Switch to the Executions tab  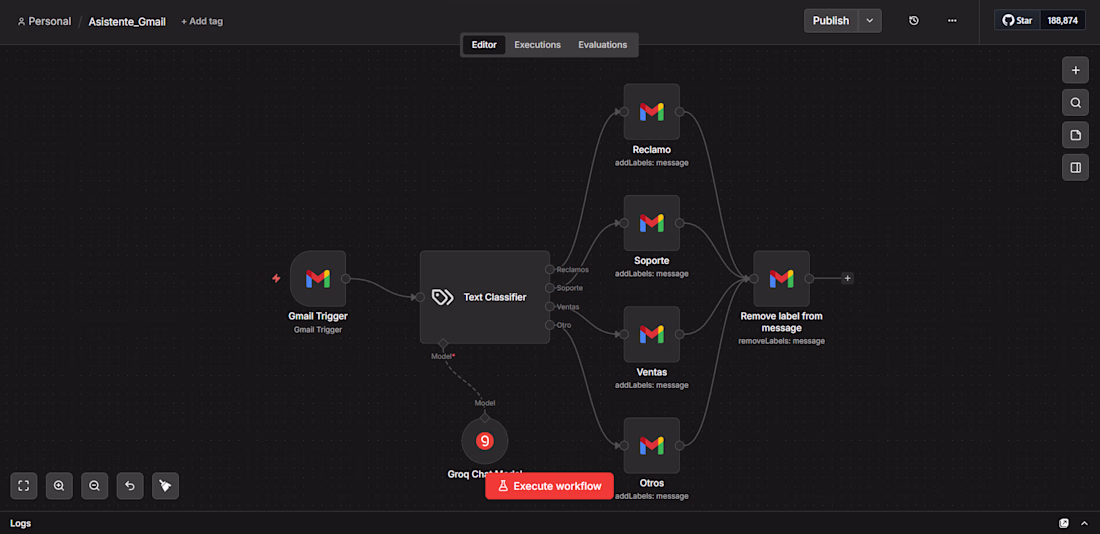[x=537, y=45]
